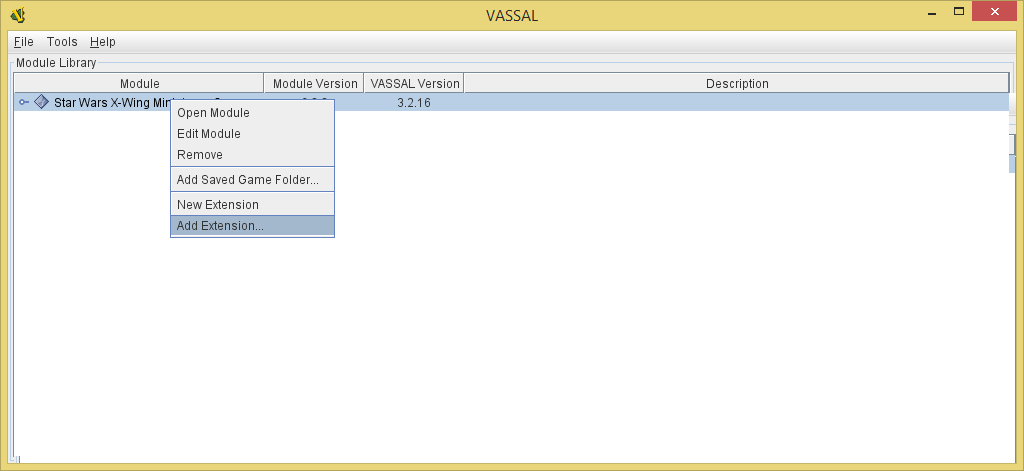Click Remove in the context menu
The width and height of the screenshot is (1024, 471).
200,155
